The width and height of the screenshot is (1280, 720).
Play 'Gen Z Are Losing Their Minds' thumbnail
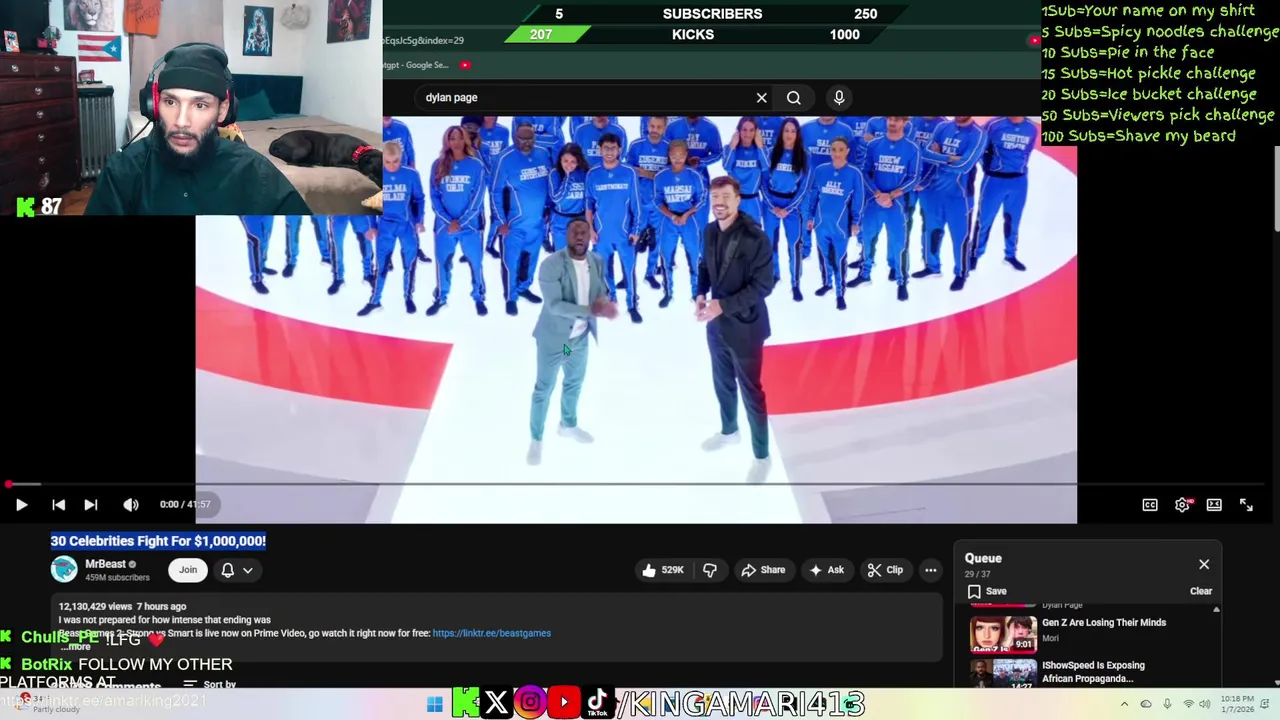pos(1003,634)
